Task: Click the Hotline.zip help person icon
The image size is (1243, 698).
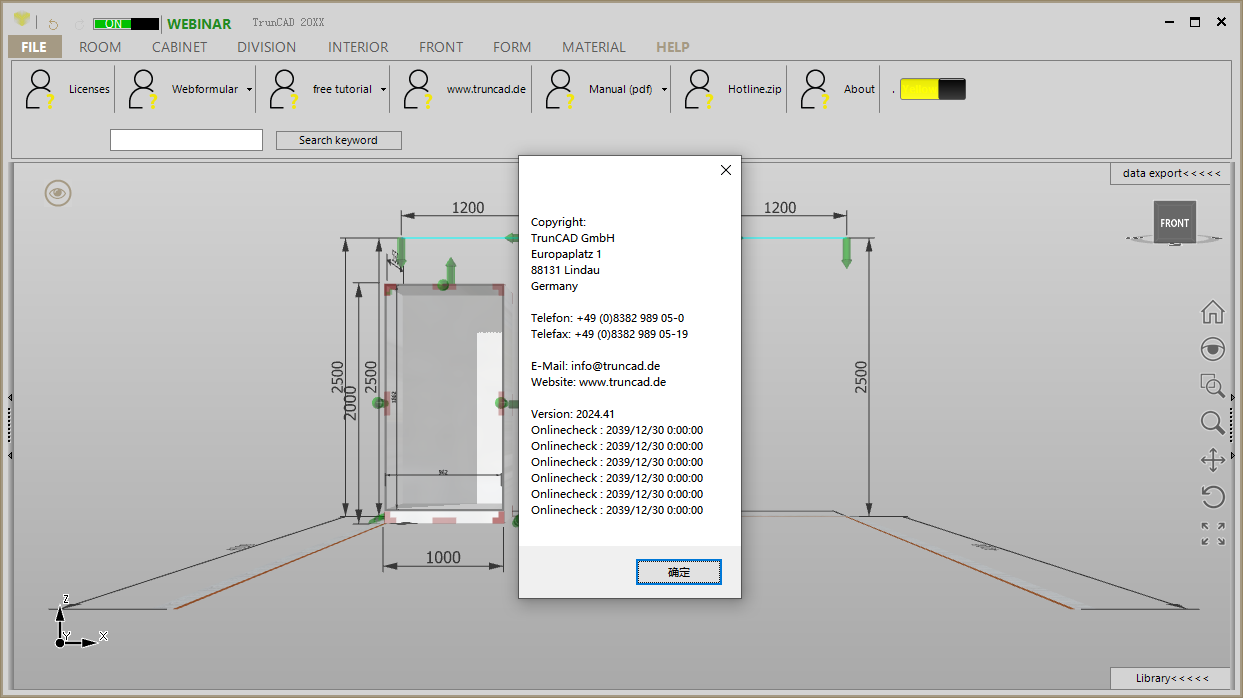Action: coord(699,89)
